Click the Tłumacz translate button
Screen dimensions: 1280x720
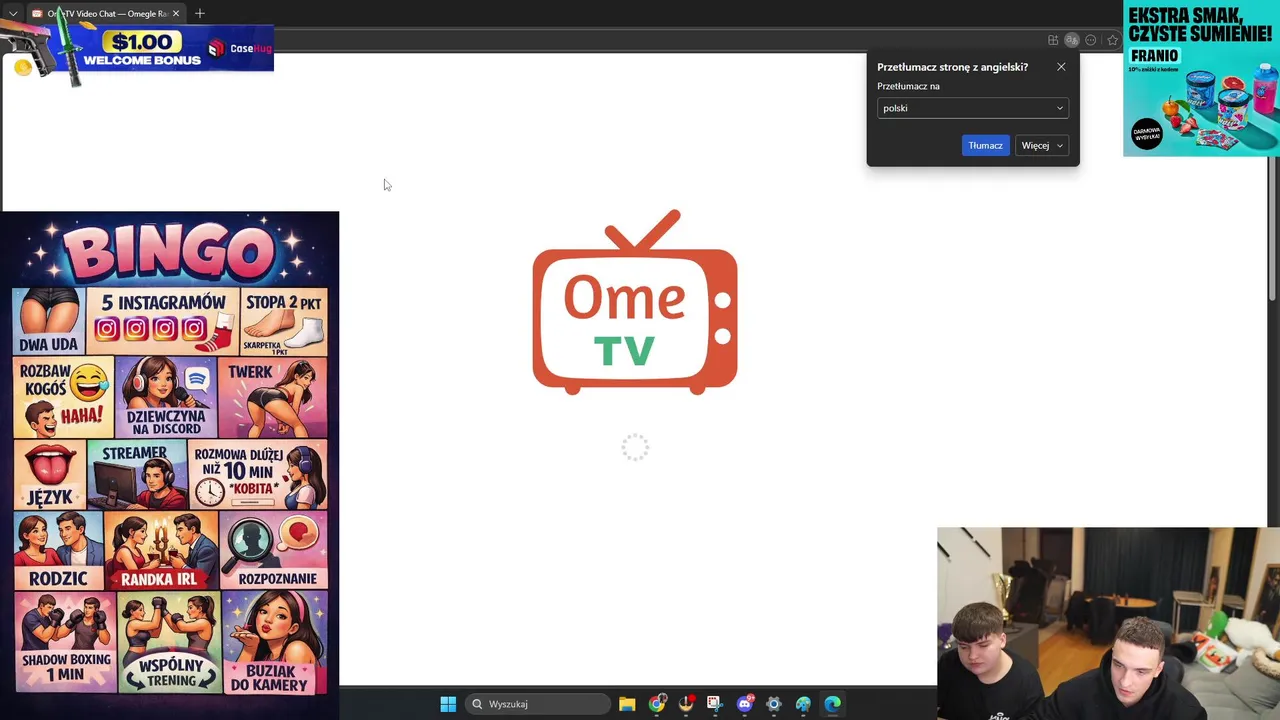coord(985,145)
